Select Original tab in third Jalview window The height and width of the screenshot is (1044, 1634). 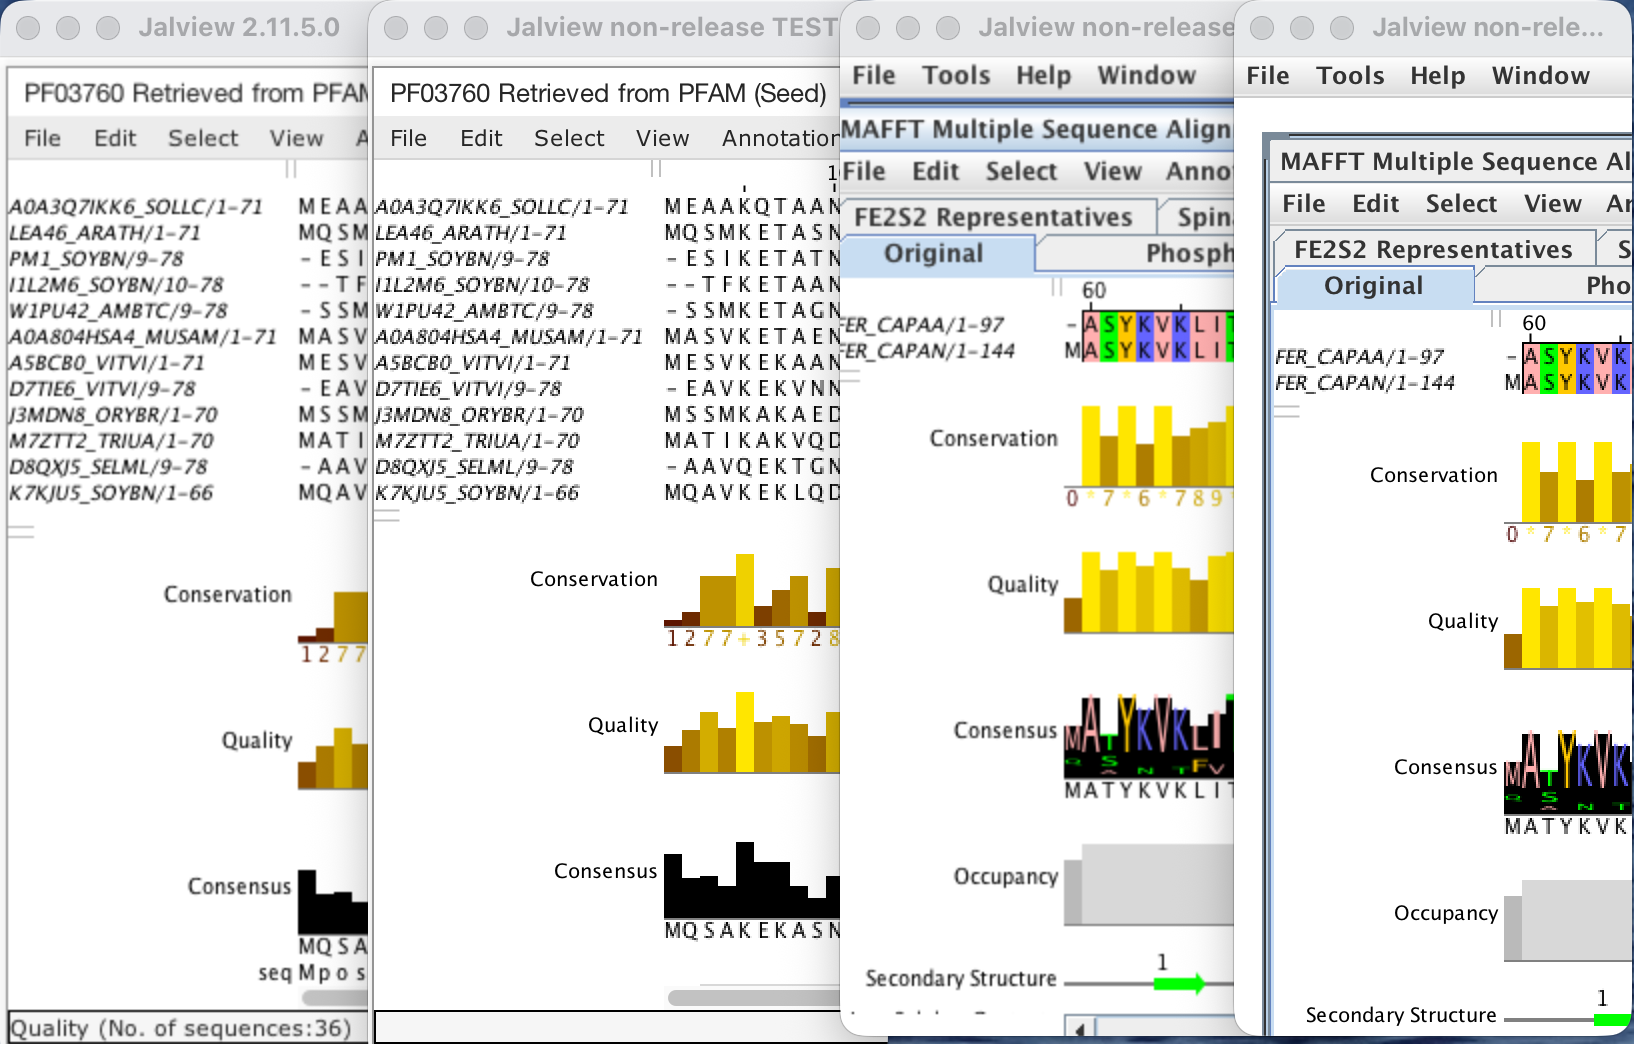pos(934,254)
